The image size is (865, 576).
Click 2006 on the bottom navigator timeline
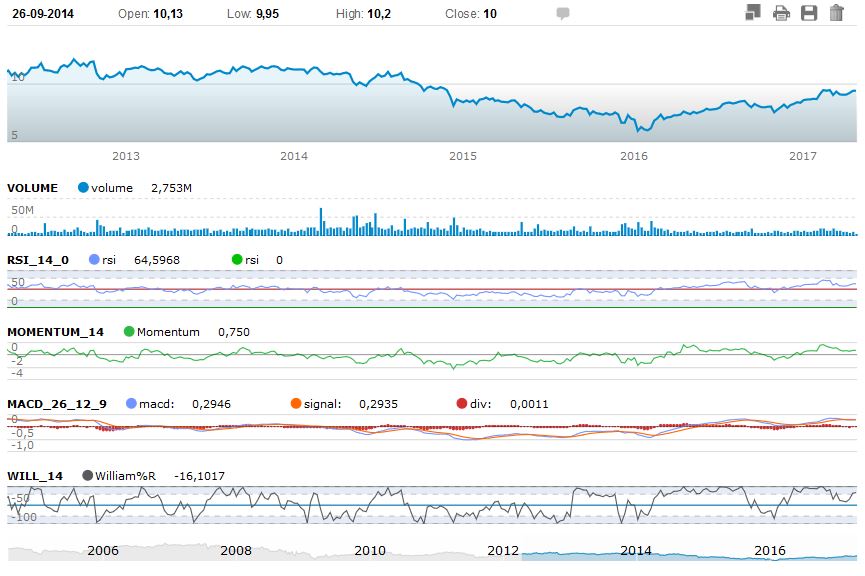click(x=103, y=551)
